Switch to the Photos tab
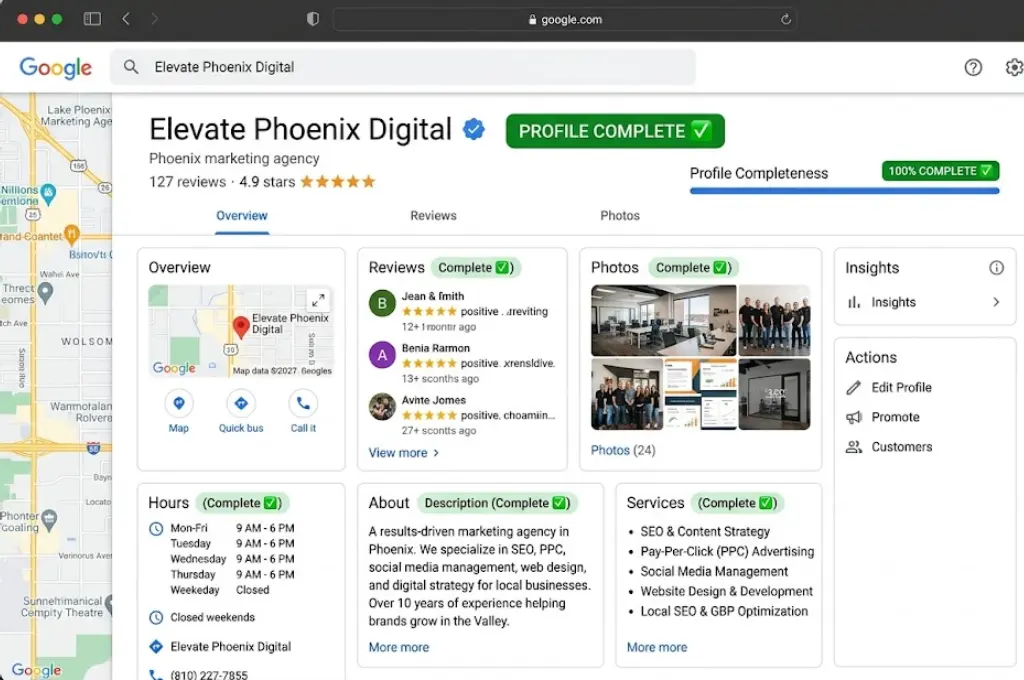 click(620, 216)
